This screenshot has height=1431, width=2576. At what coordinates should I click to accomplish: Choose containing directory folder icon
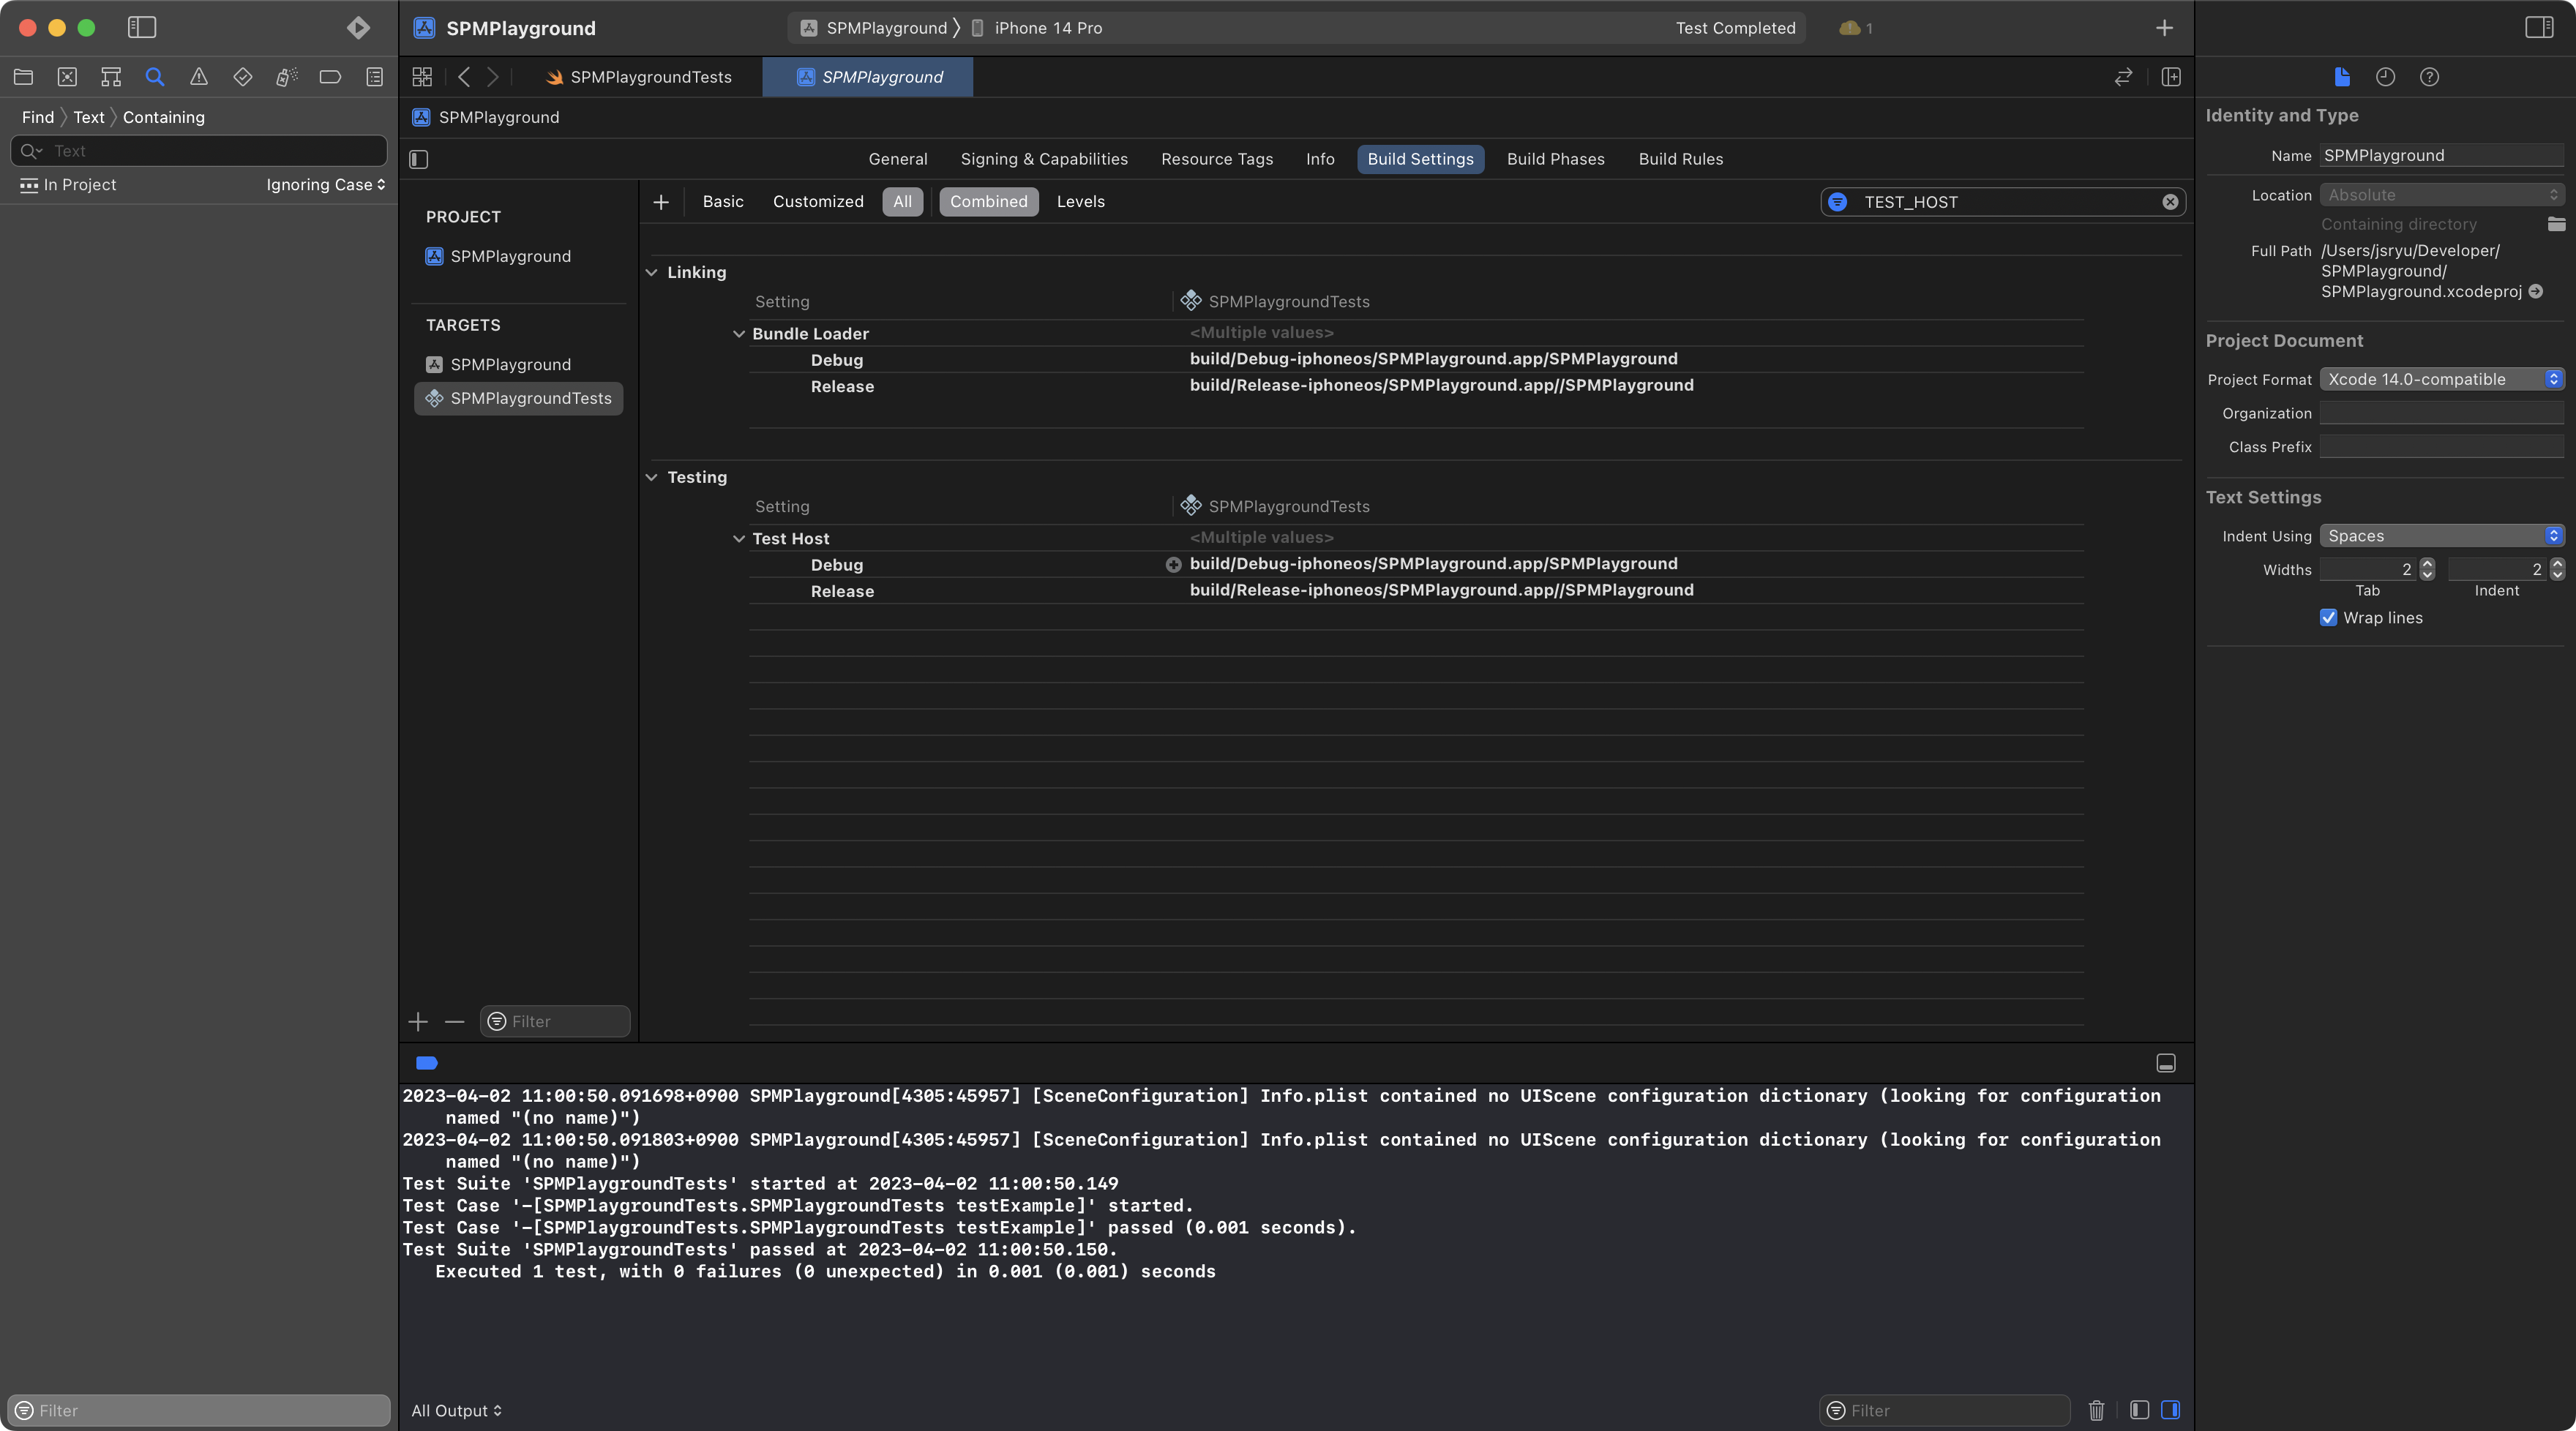coord(2556,224)
